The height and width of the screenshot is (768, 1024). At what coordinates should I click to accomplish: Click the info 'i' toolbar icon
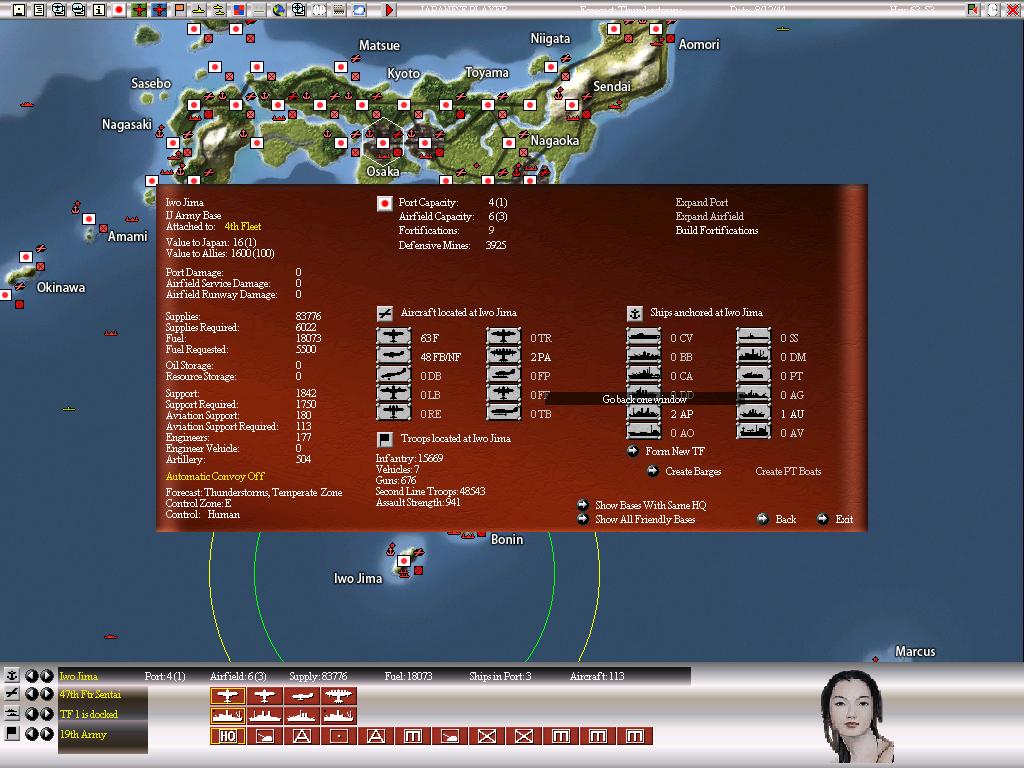pos(99,10)
